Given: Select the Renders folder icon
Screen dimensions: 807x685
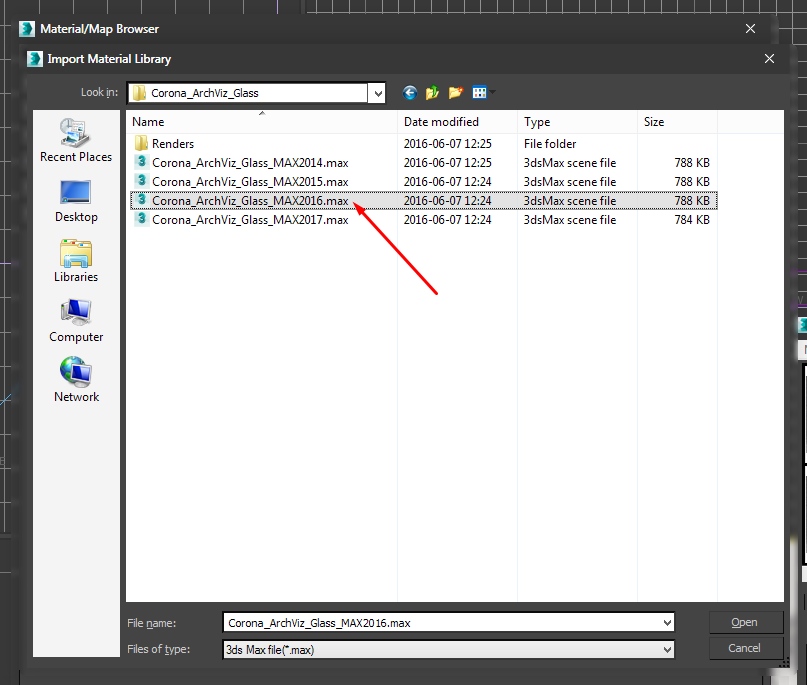Looking at the screenshot, I should (x=141, y=143).
